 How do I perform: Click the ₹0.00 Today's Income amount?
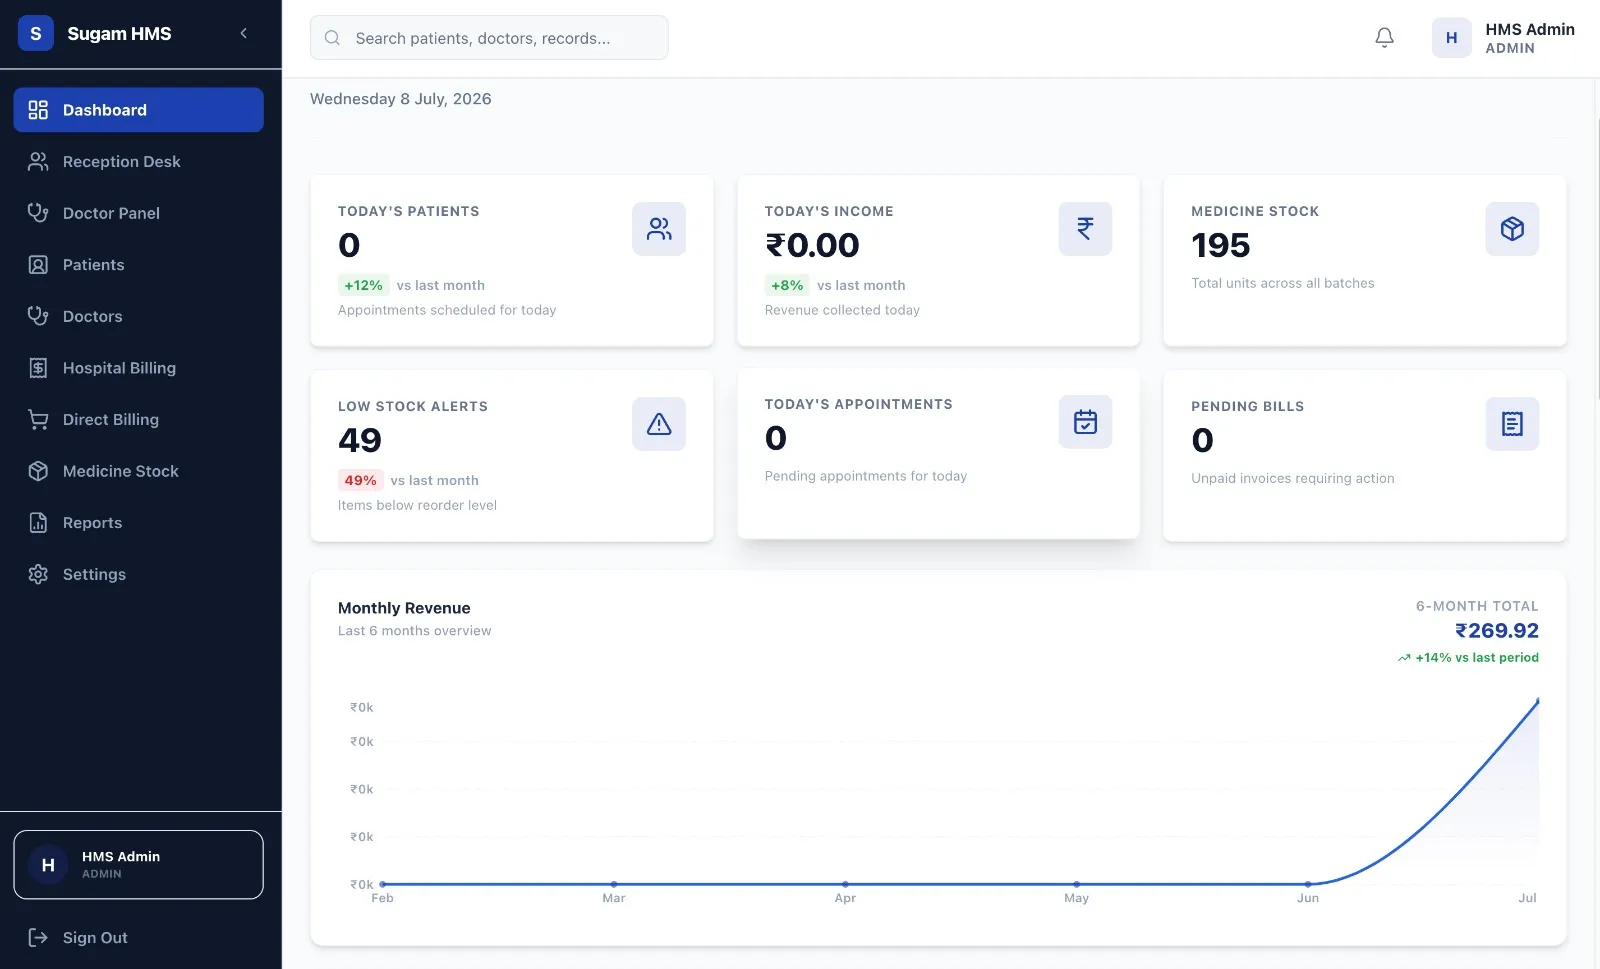point(812,245)
